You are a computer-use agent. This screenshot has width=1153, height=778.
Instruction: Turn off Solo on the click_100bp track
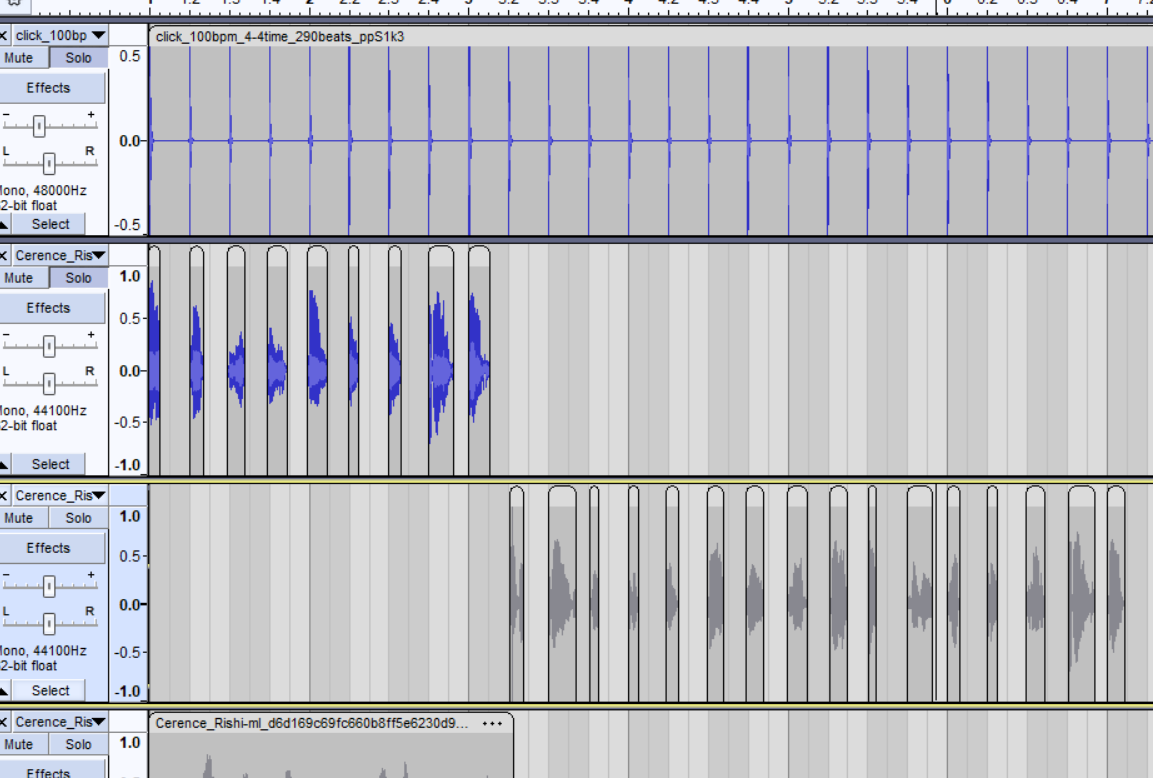pos(78,58)
